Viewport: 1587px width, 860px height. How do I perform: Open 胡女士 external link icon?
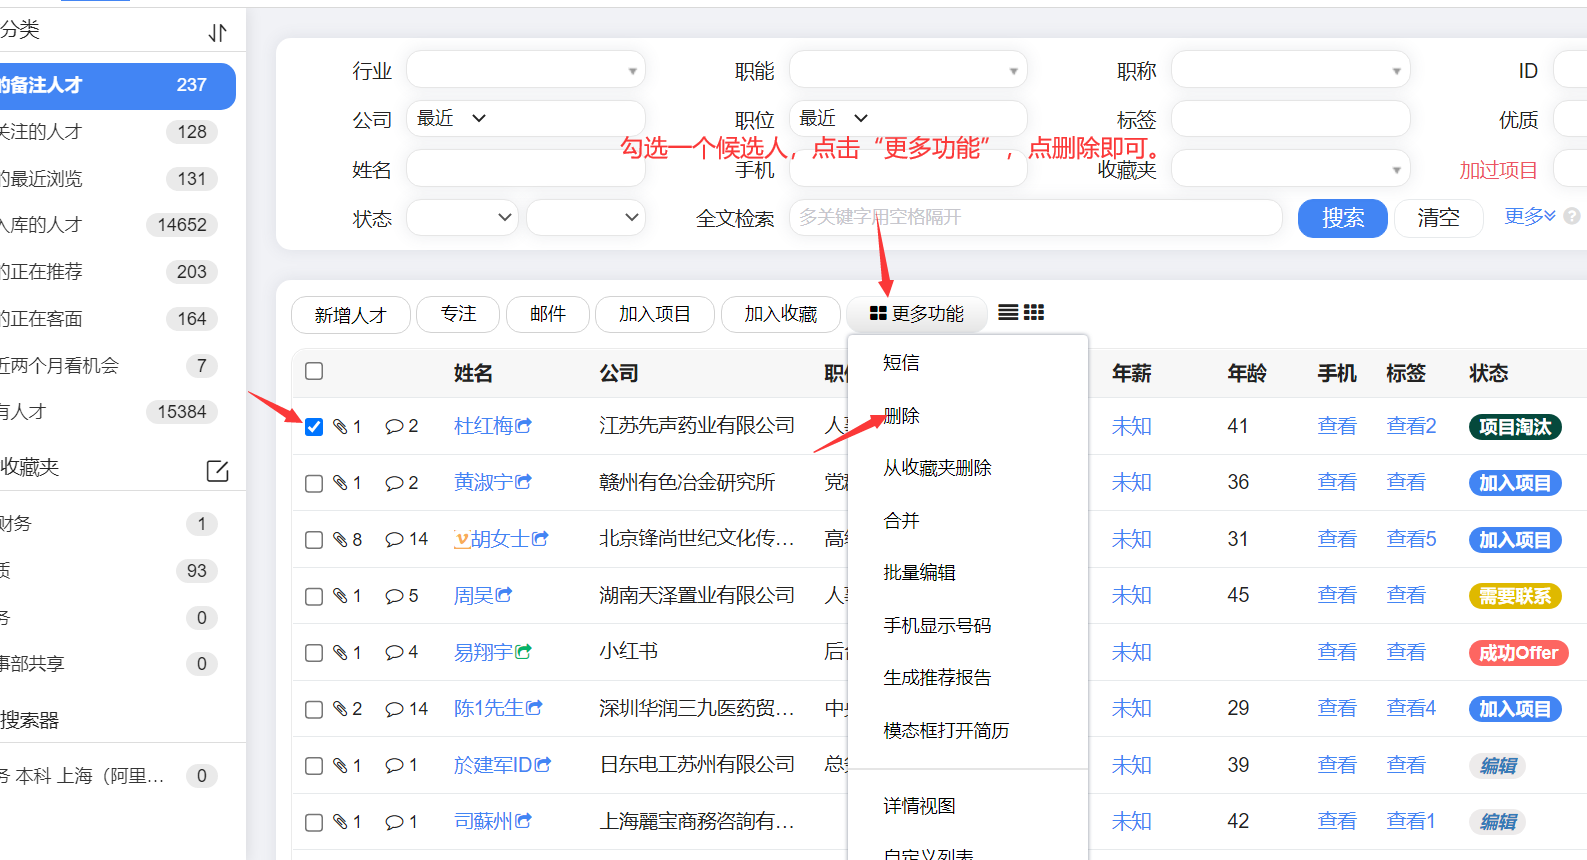[x=541, y=539]
